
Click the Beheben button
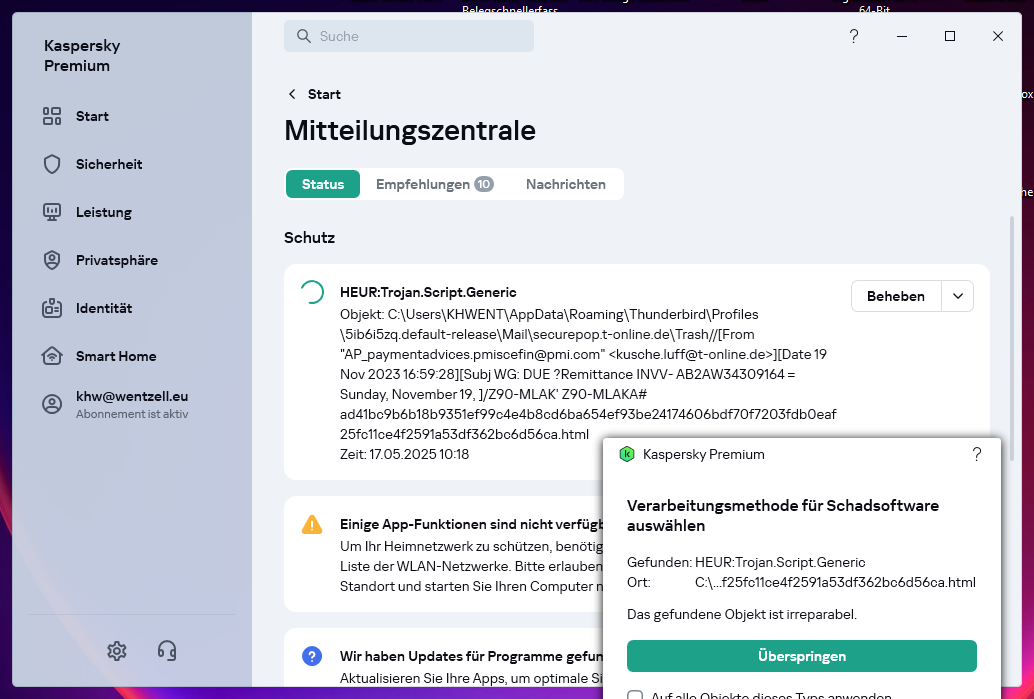coord(896,296)
